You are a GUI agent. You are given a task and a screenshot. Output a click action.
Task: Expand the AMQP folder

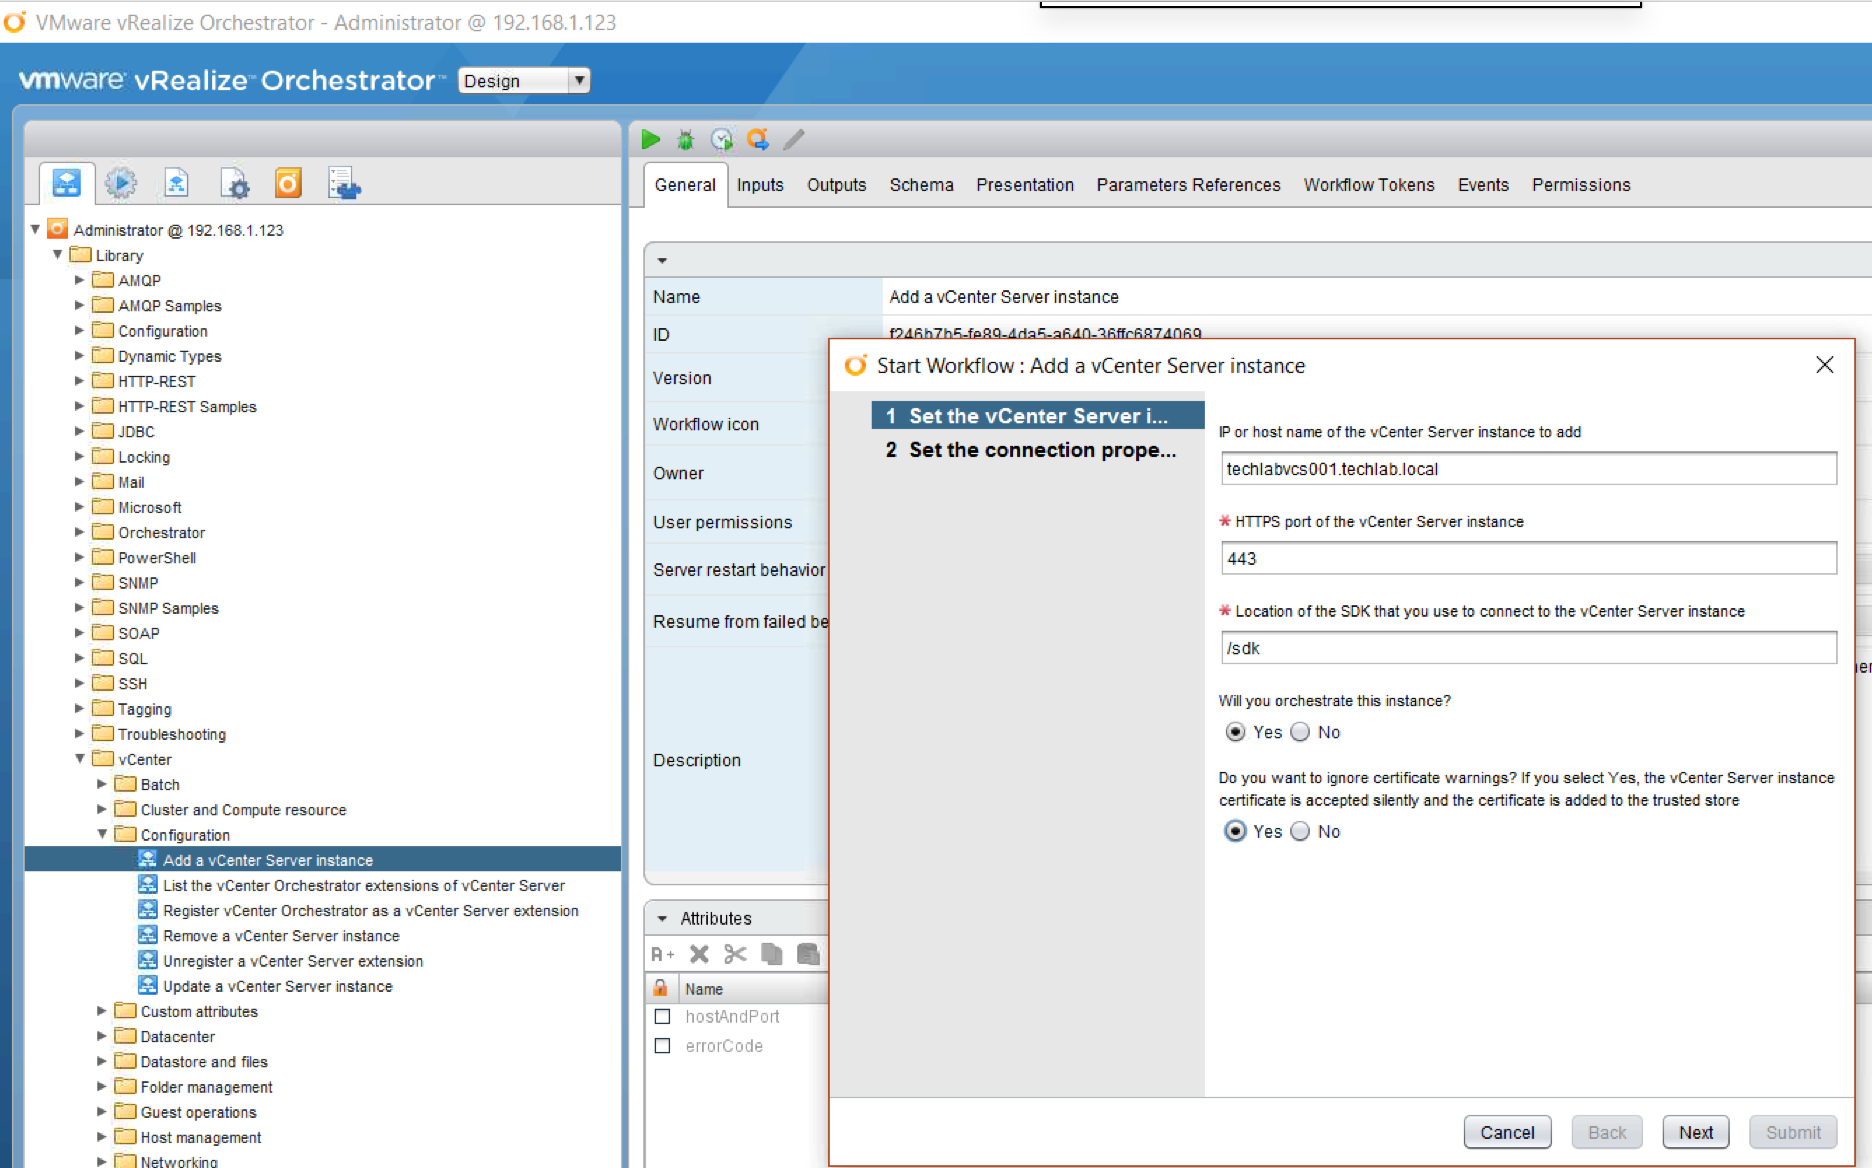(x=80, y=280)
